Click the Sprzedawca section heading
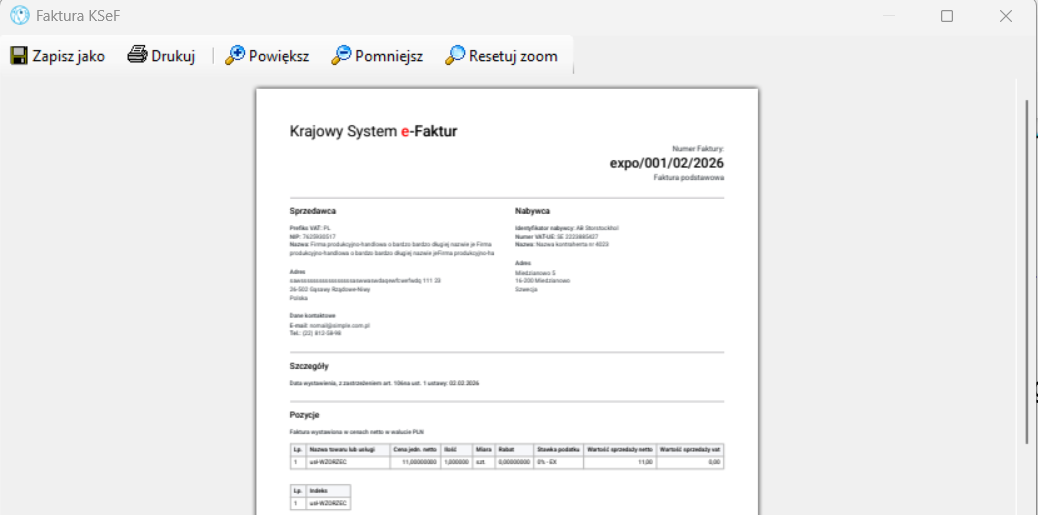Screen dimensions: 1038x515 pyautogui.click(x=312, y=211)
